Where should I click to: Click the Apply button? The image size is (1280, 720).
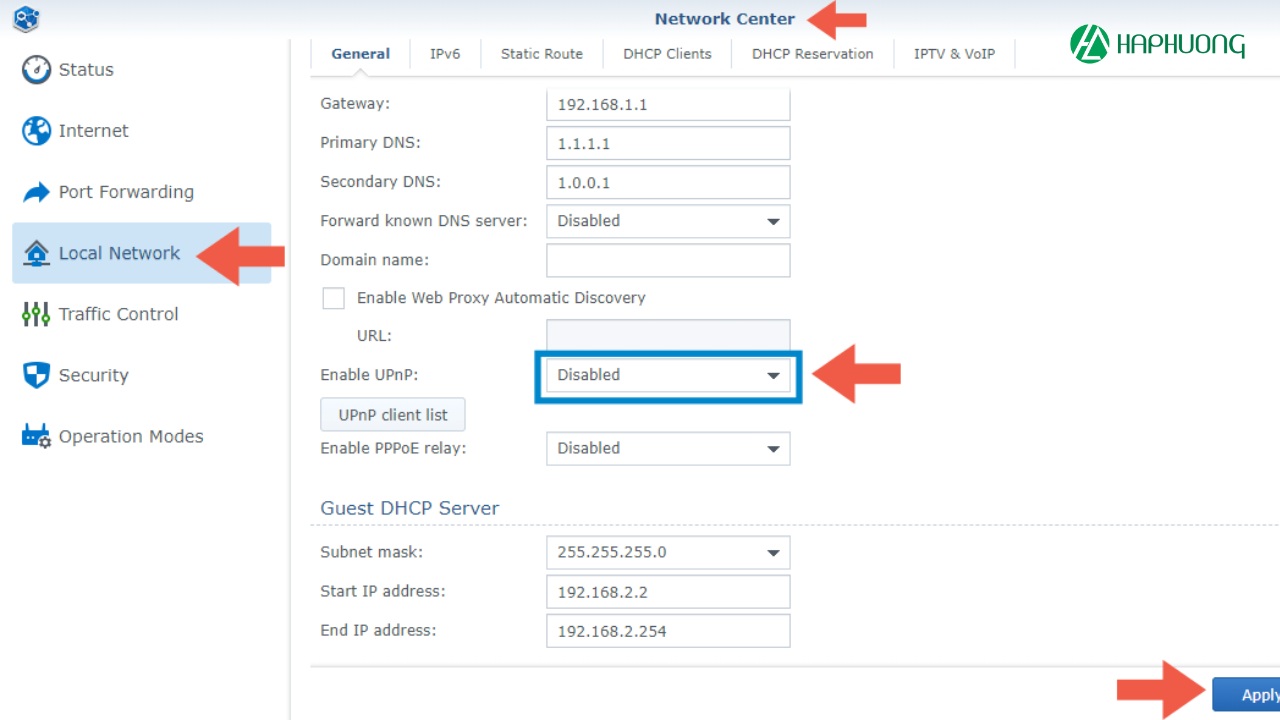(x=1246, y=695)
